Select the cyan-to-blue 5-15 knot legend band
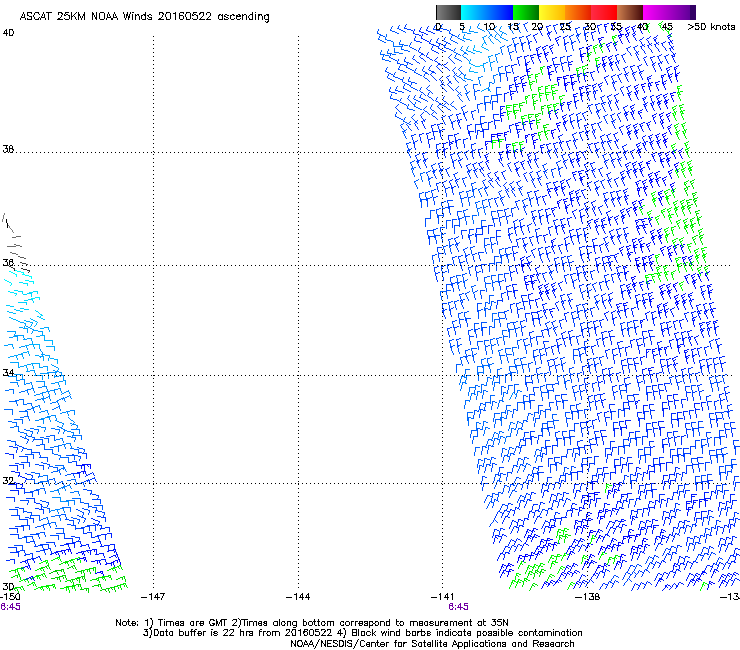 (x=487, y=12)
